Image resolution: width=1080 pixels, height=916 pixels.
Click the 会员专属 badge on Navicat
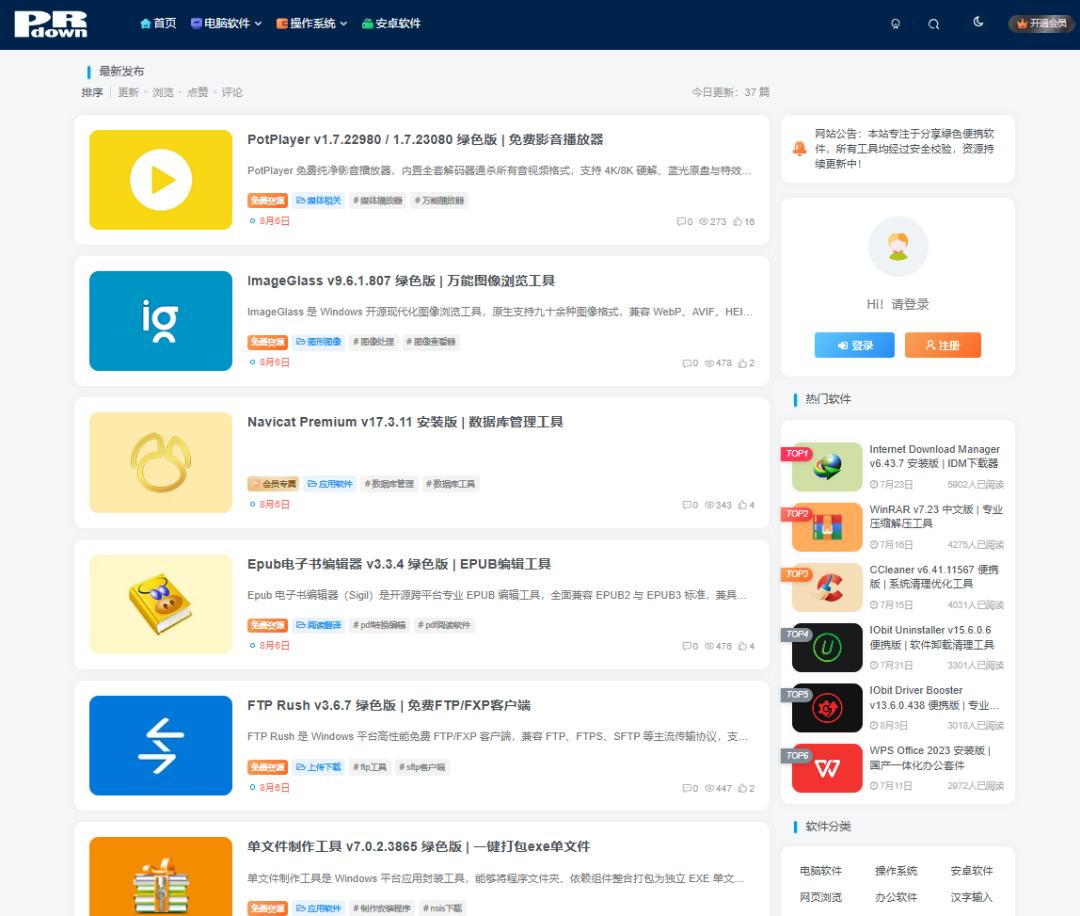273,483
